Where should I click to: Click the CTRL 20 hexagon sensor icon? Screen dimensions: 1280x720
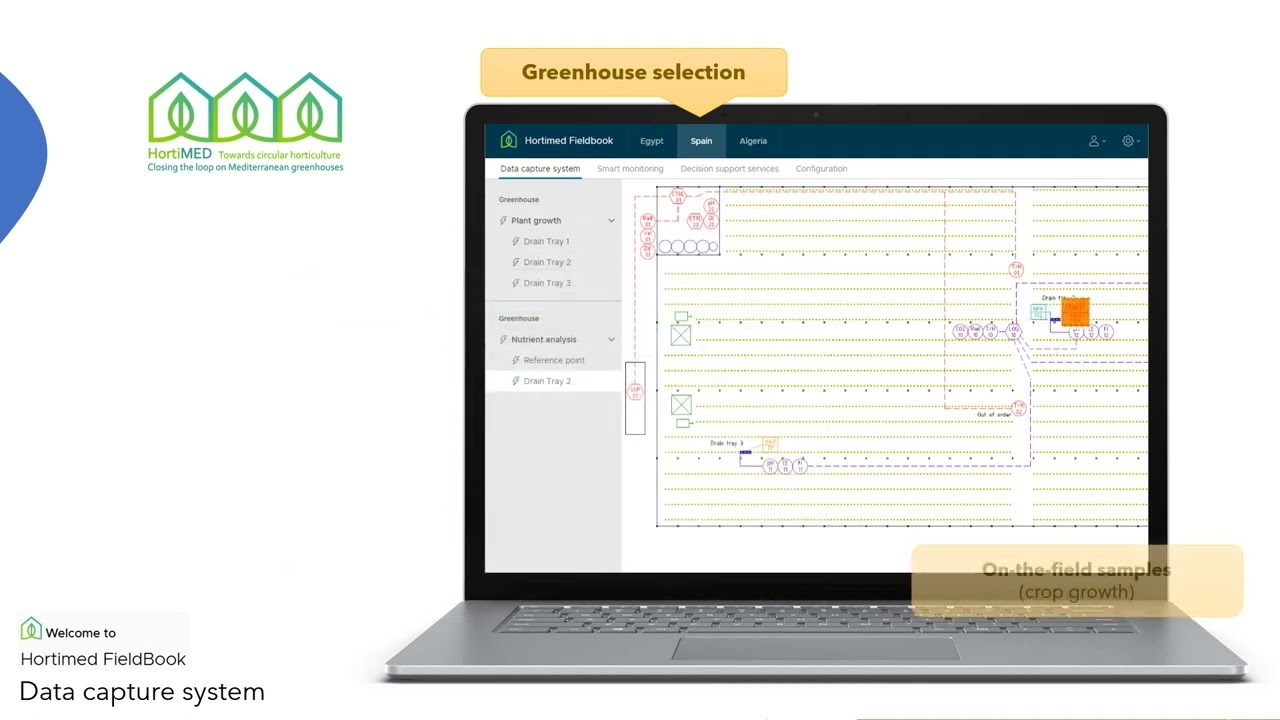click(x=695, y=221)
